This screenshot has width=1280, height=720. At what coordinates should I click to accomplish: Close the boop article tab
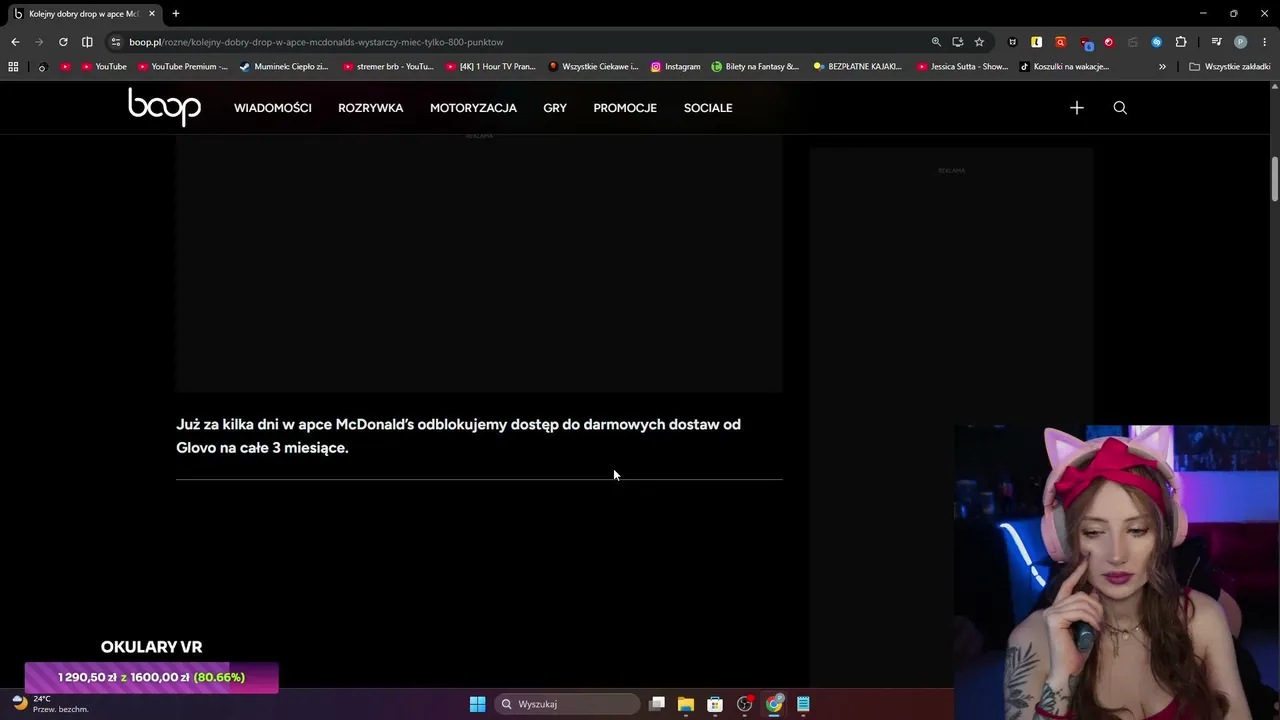[152, 14]
